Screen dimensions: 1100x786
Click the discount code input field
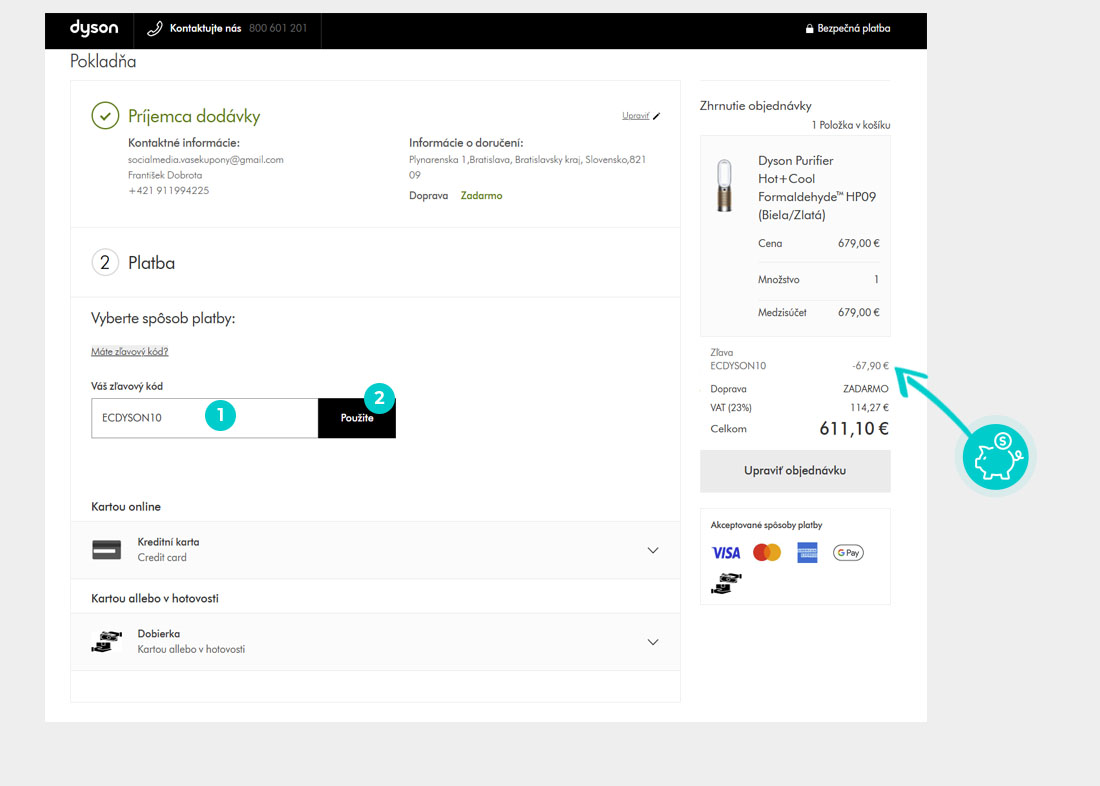pos(205,418)
